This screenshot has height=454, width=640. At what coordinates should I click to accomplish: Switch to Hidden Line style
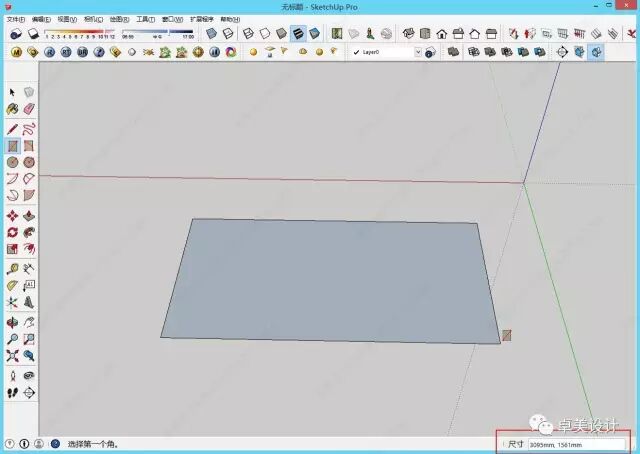(x=265, y=33)
